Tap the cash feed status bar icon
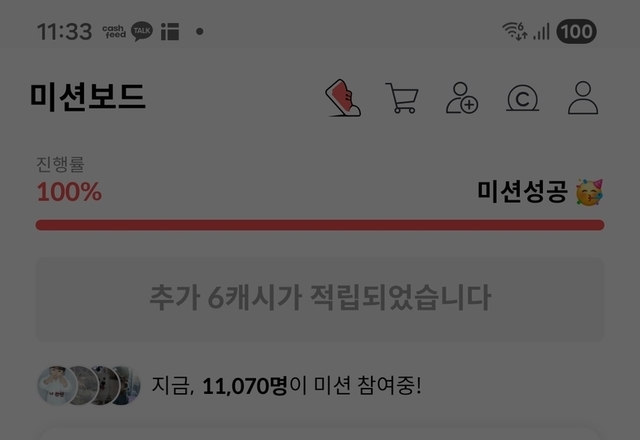Image resolution: width=640 pixels, height=440 pixels. pos(114,31)
